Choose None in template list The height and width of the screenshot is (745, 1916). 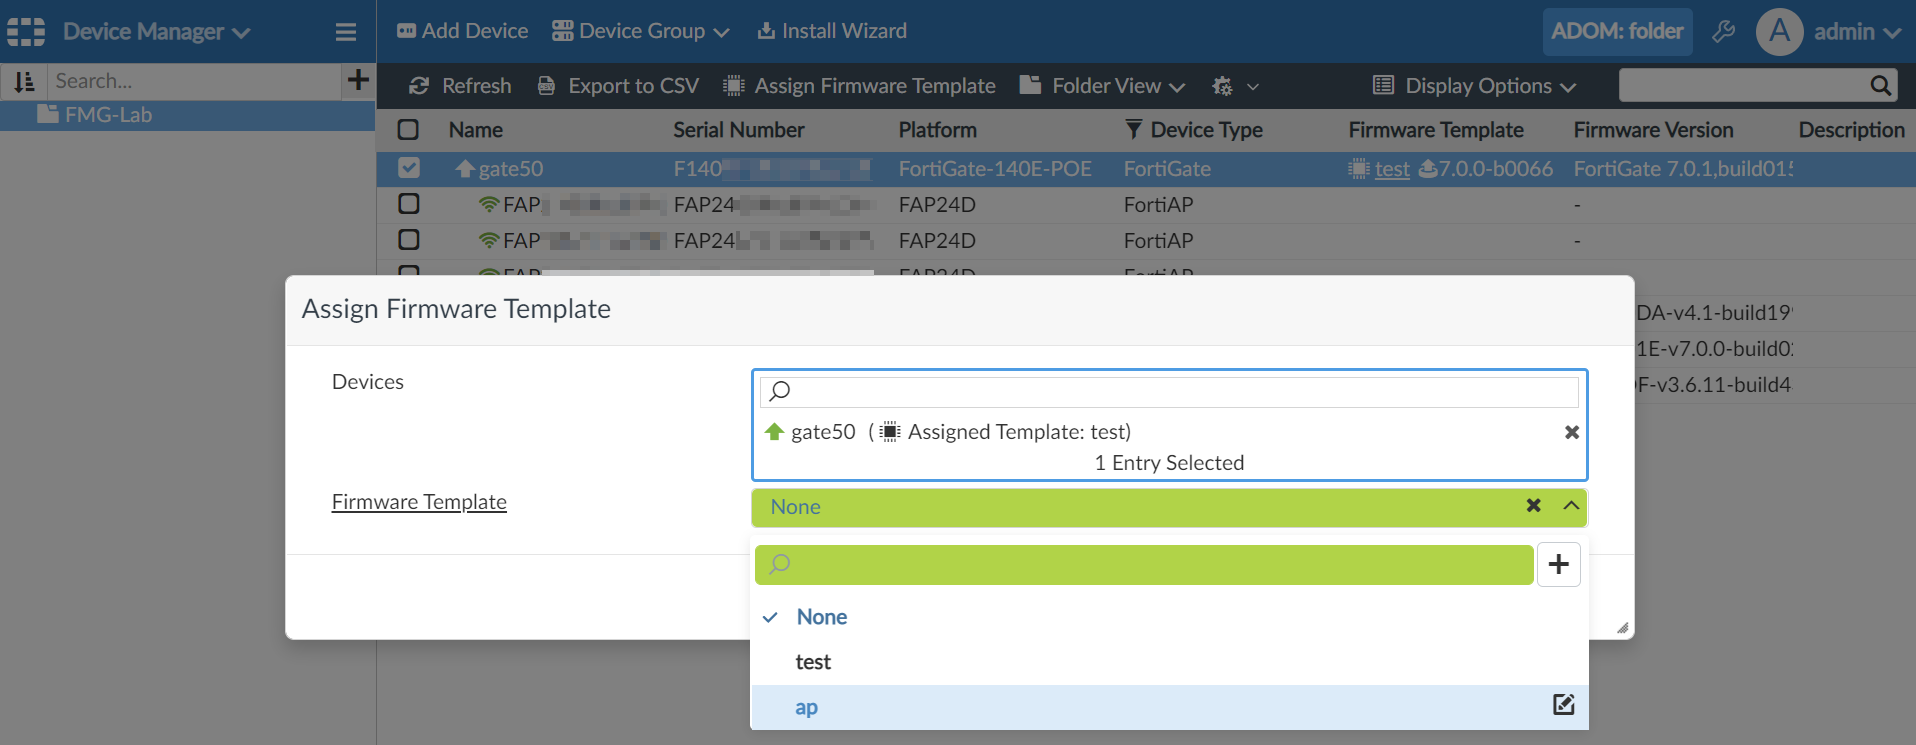tap(822, 617)
